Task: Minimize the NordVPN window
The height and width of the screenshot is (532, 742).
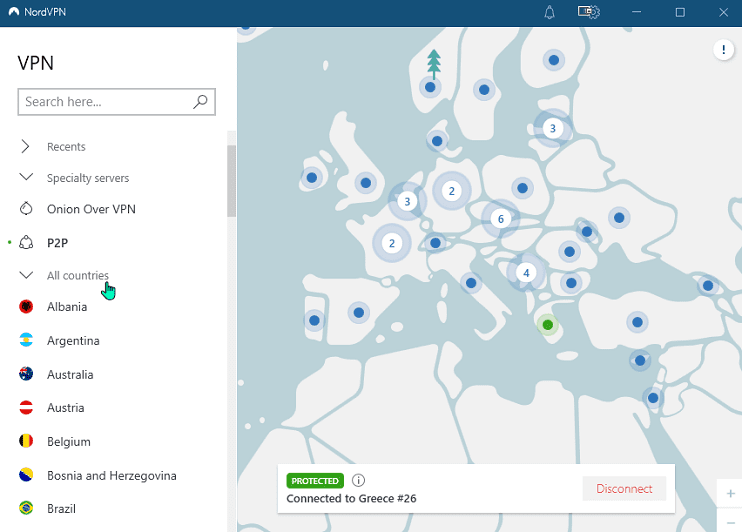Action: [636, 12]
